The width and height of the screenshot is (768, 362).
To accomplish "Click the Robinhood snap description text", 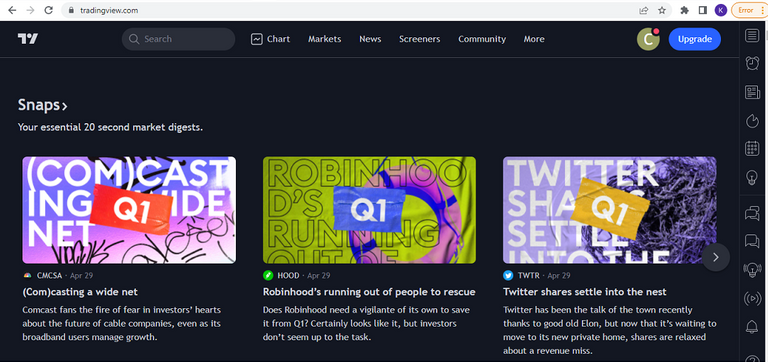I will coord(365,324).
